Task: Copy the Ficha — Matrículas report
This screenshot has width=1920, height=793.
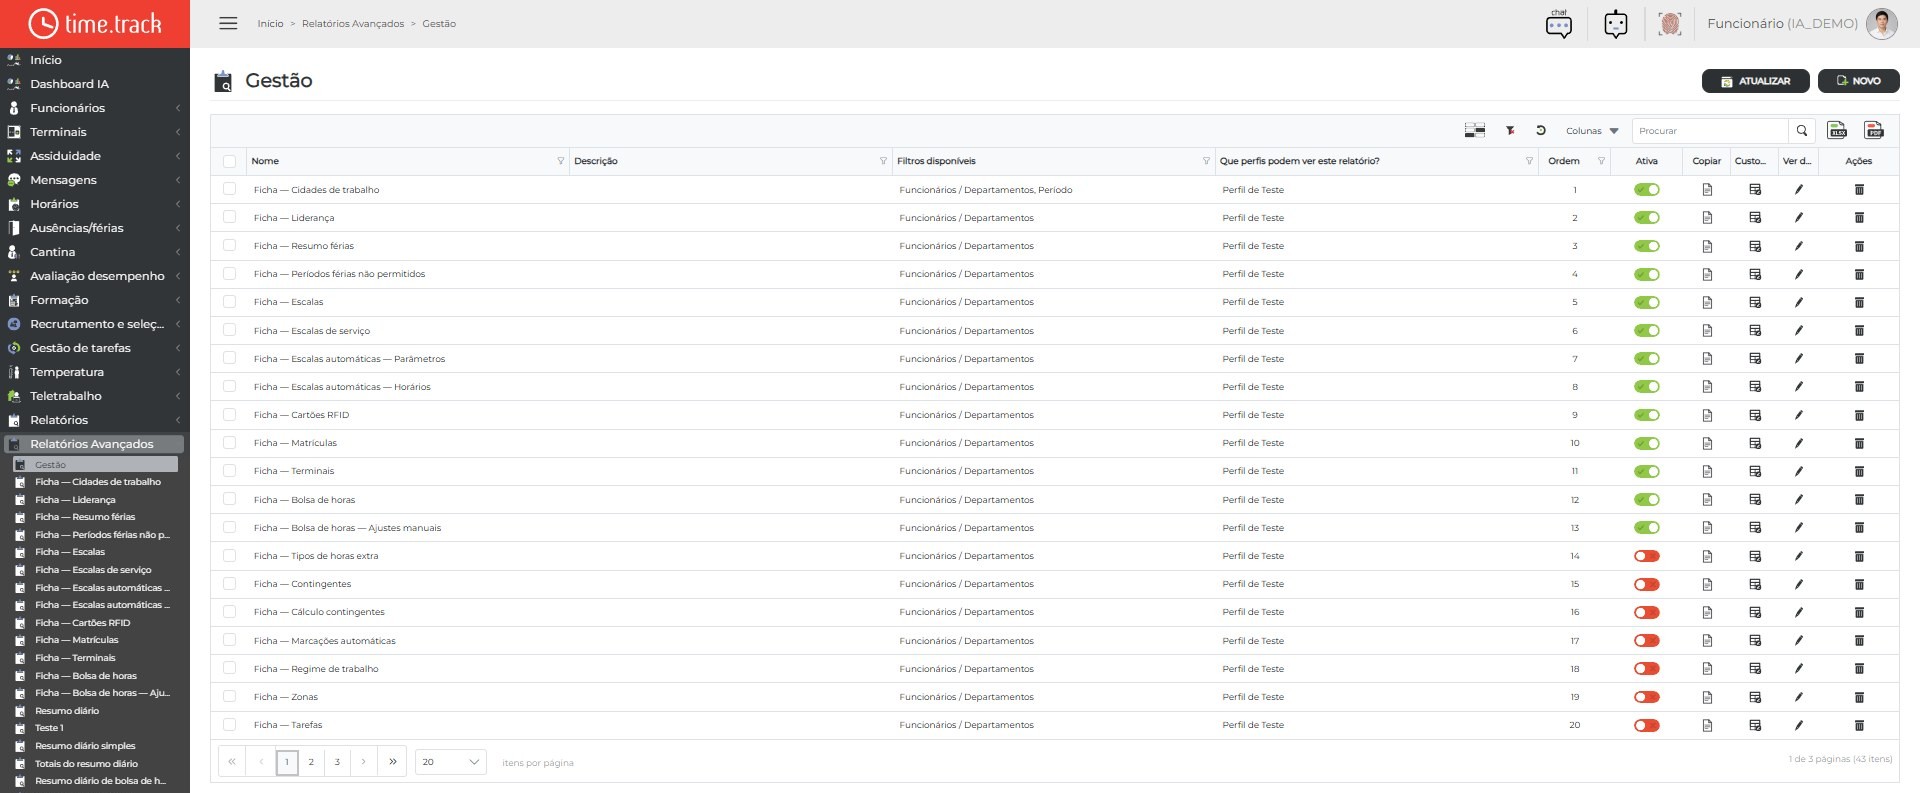Action: [1707, 443]
